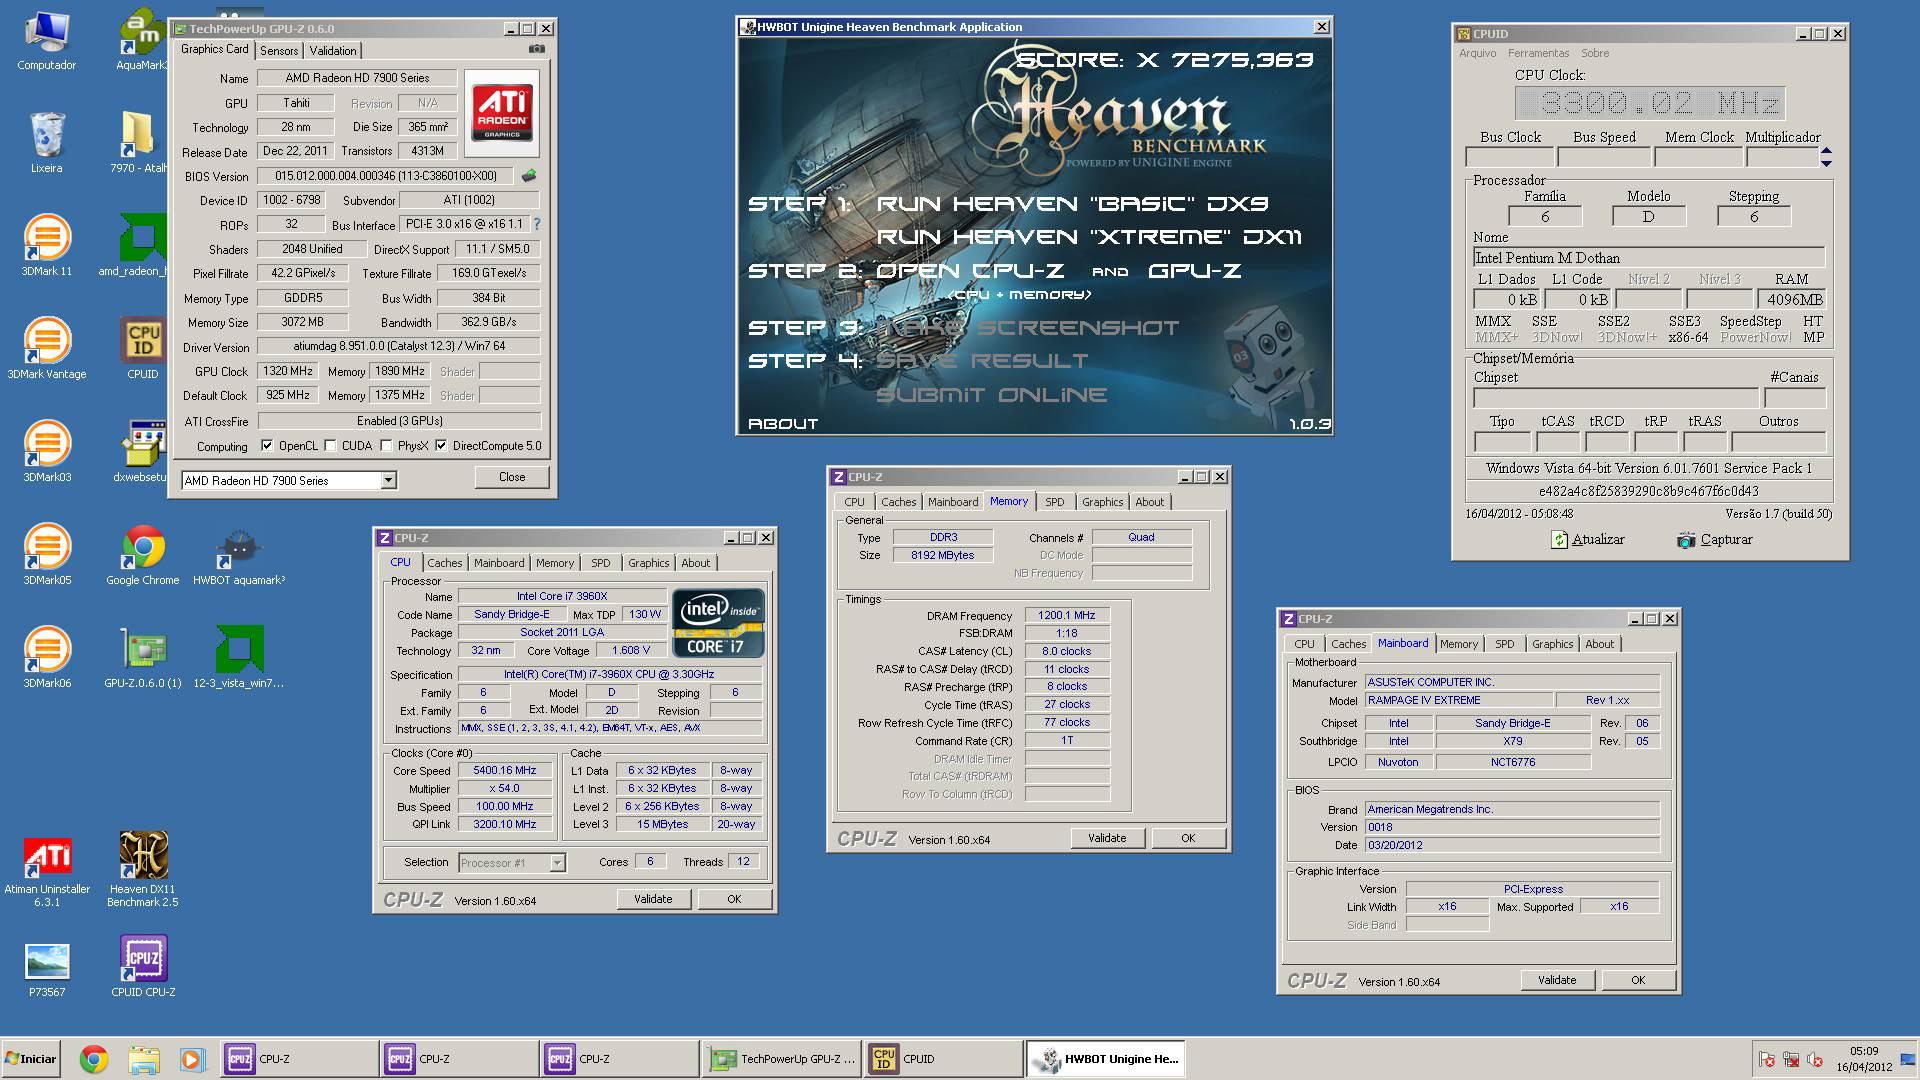The image size is (1920, 1080).
Task: Switch to Sensors tab in GPU-Z
Action: 279,51
